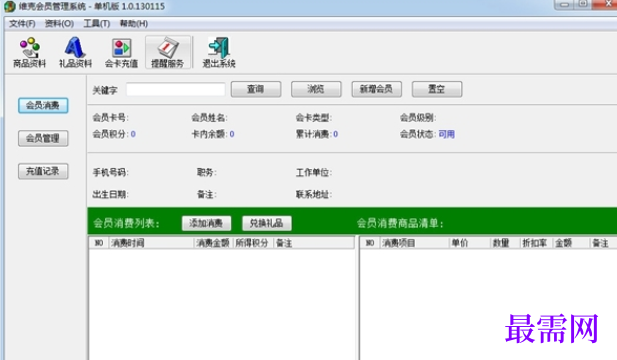The image size is (617, 360).
Task: Click the 会员卡号 label
Action: pyautogui.click(x=110, y=118)
